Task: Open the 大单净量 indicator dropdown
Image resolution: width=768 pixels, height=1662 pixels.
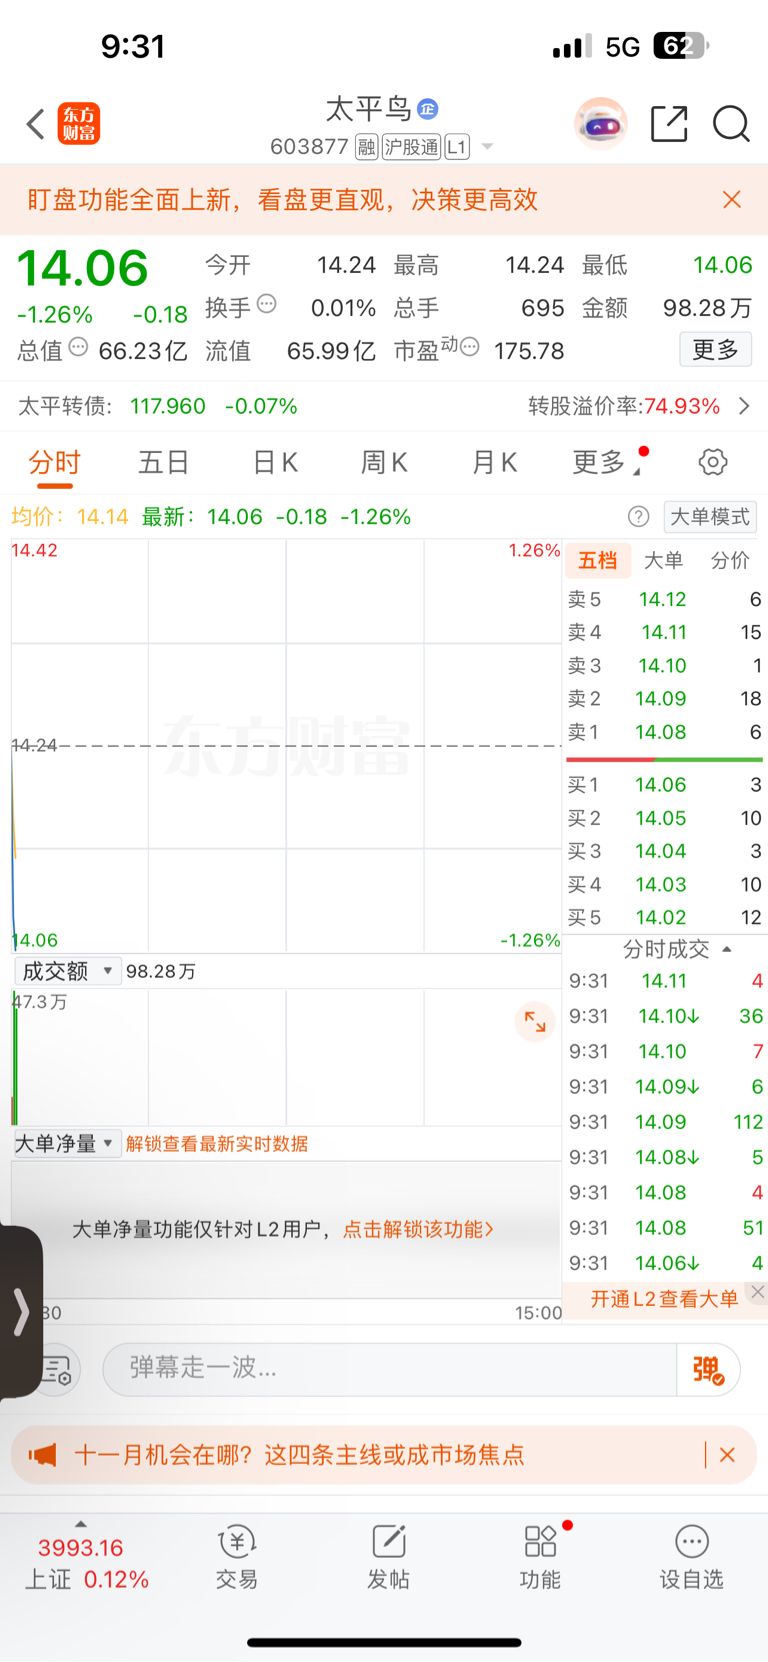Action: click(x=68, y=1143)
